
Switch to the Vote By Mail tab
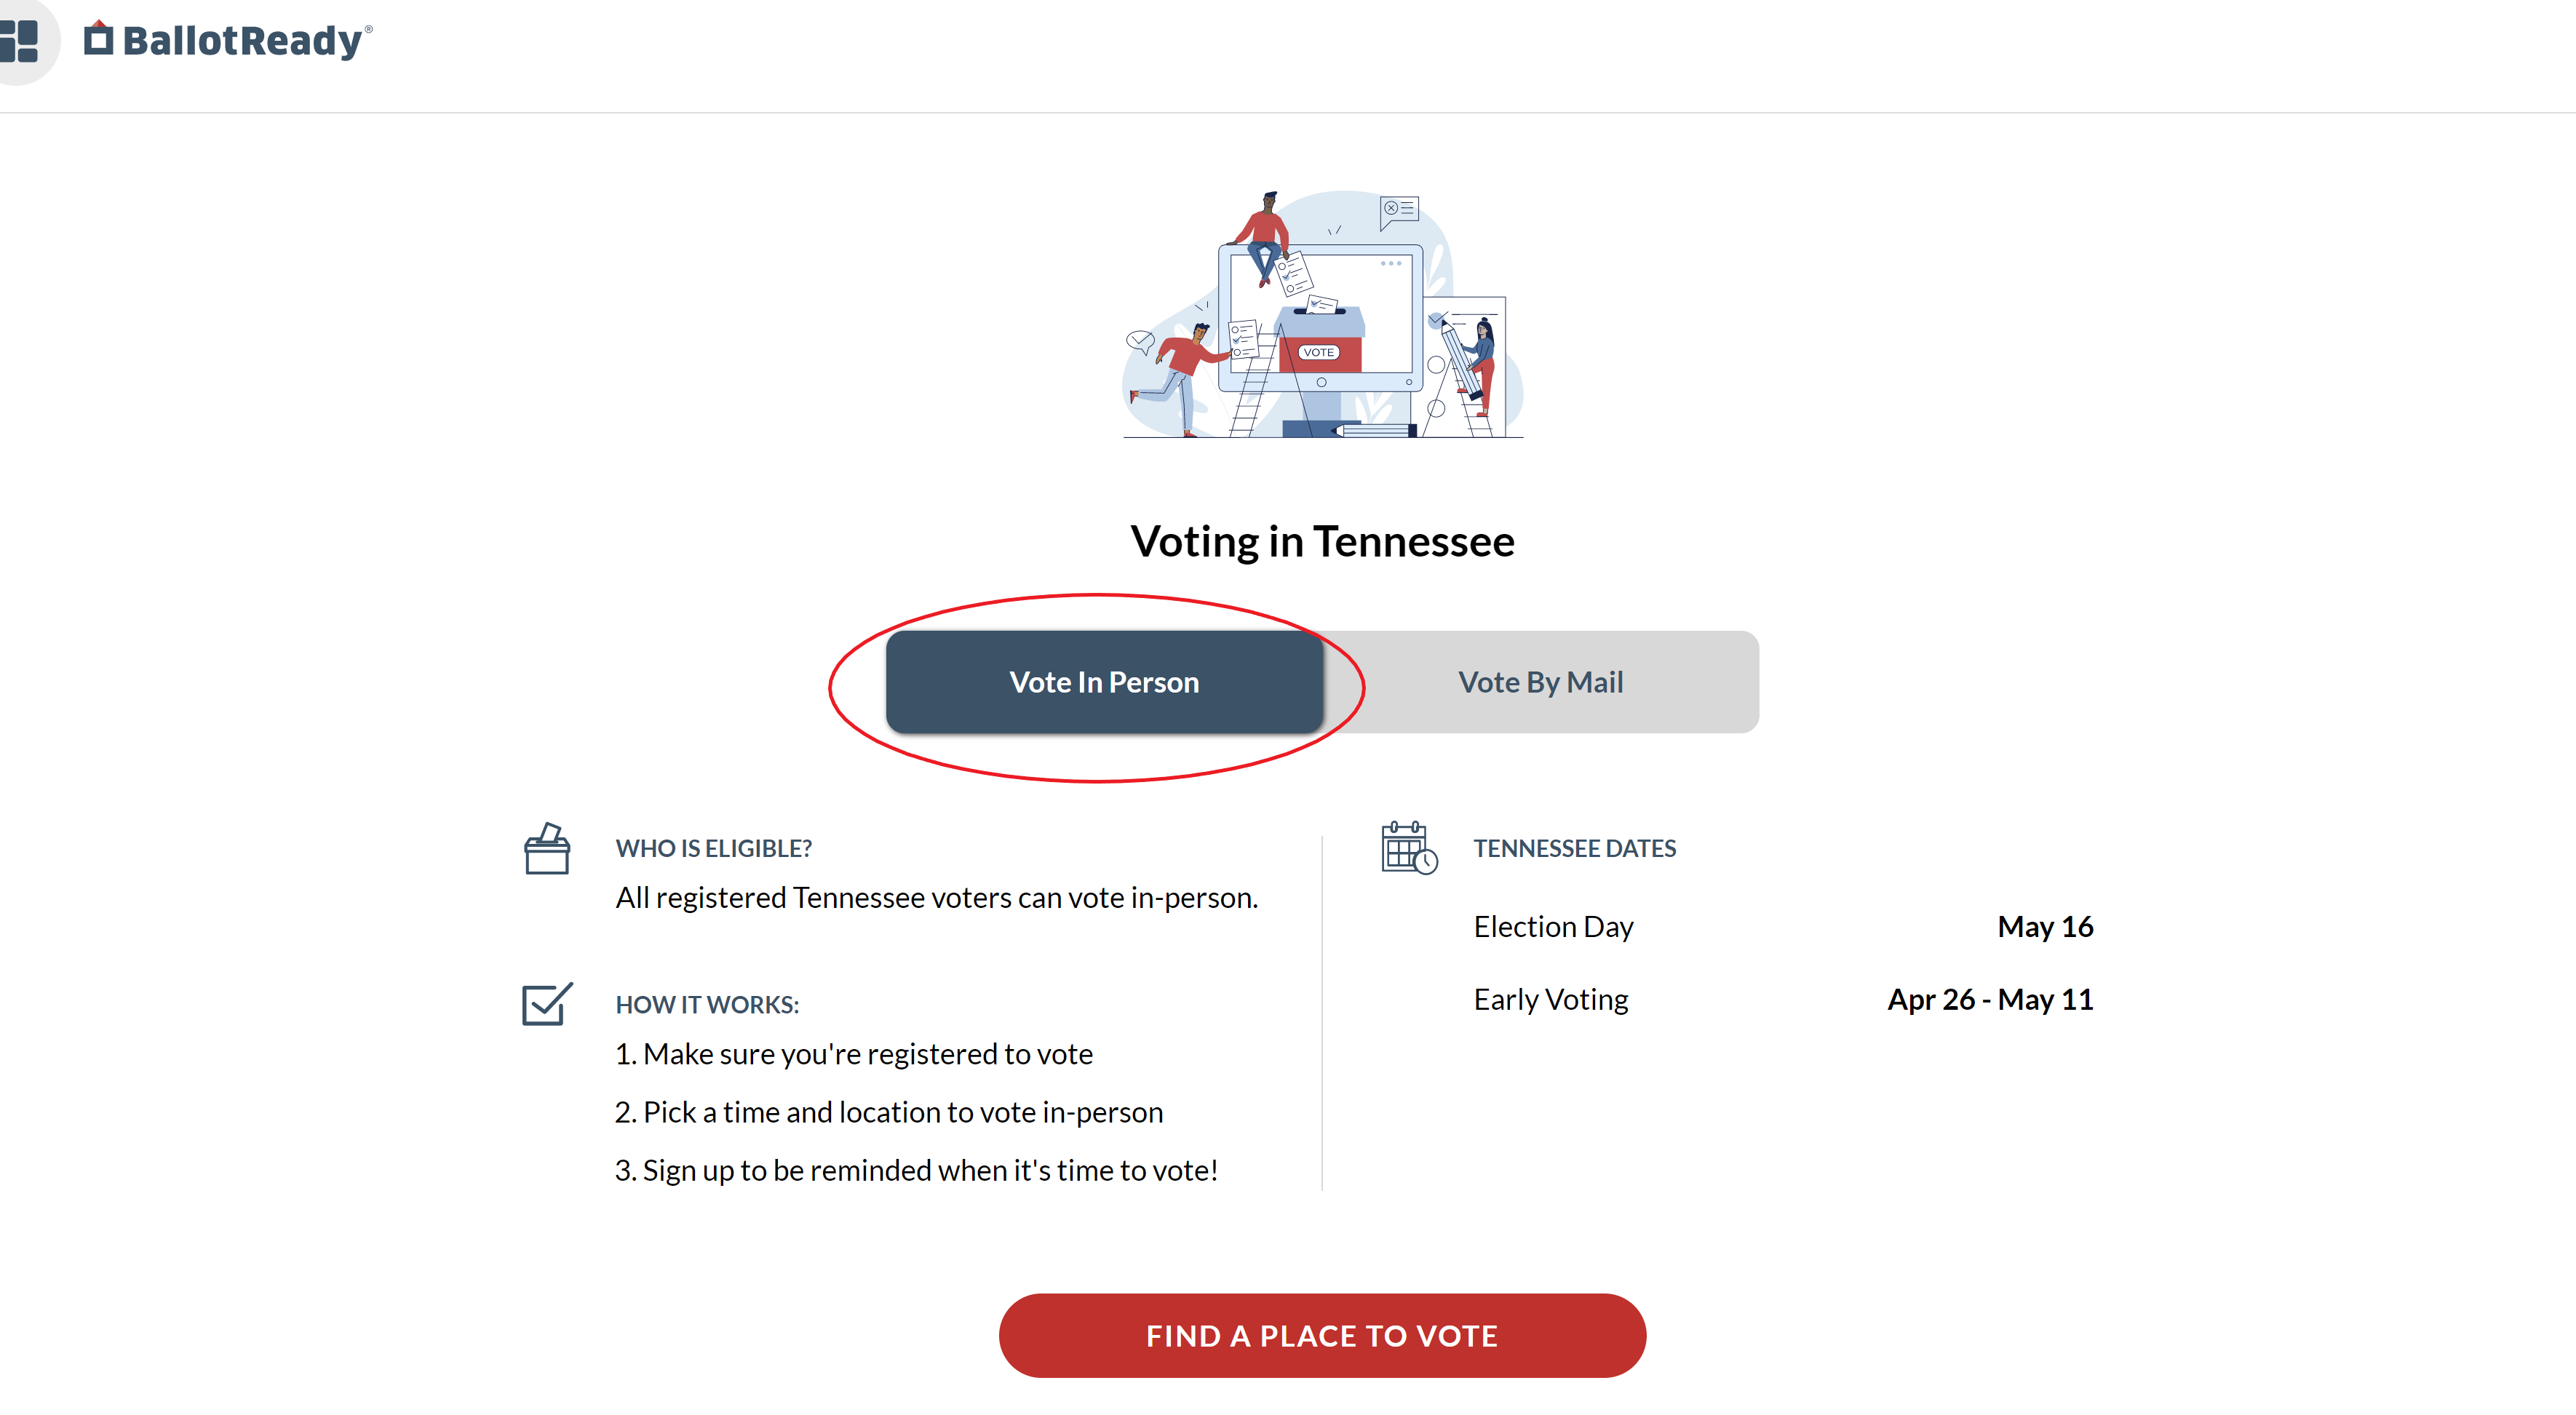pyautogui.click(x=1540, y=682)
